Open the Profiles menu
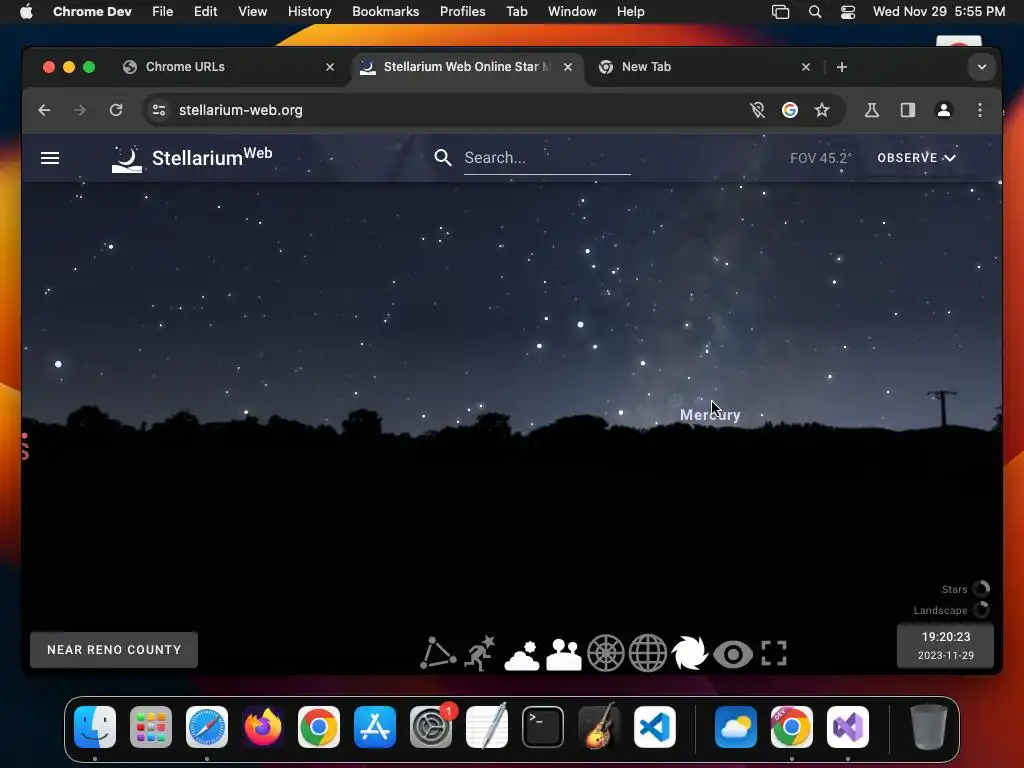This screenshot has height=768, width=1024. [x=462, y=12]
